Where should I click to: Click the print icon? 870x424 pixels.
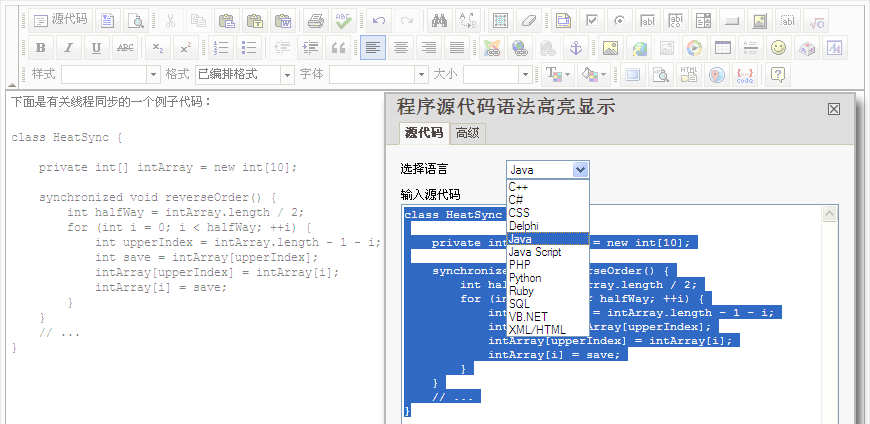(316, 20)
